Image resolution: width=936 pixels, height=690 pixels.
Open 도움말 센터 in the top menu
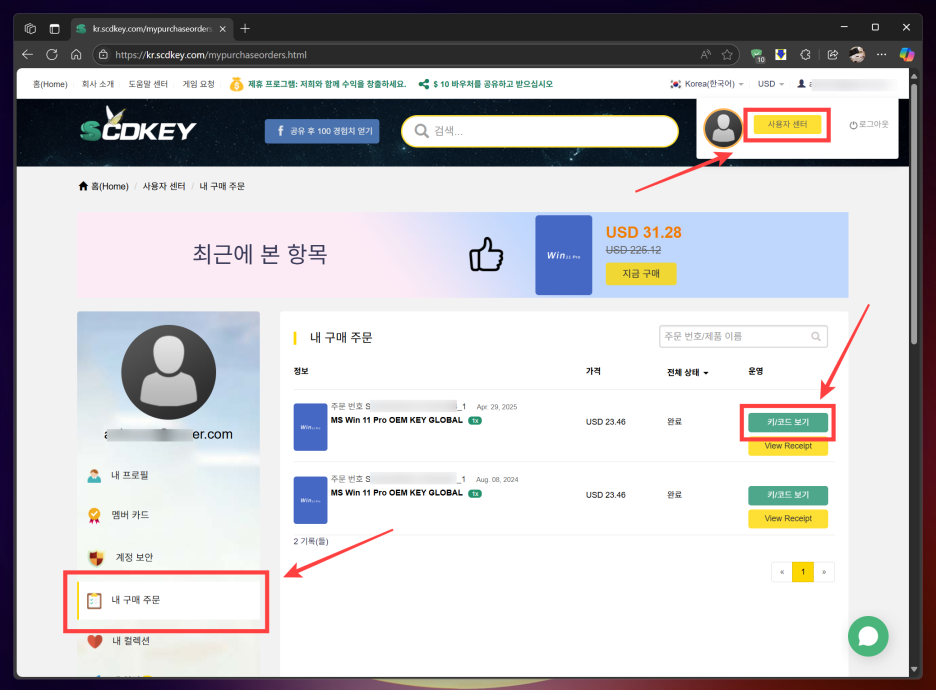point(148,84)
